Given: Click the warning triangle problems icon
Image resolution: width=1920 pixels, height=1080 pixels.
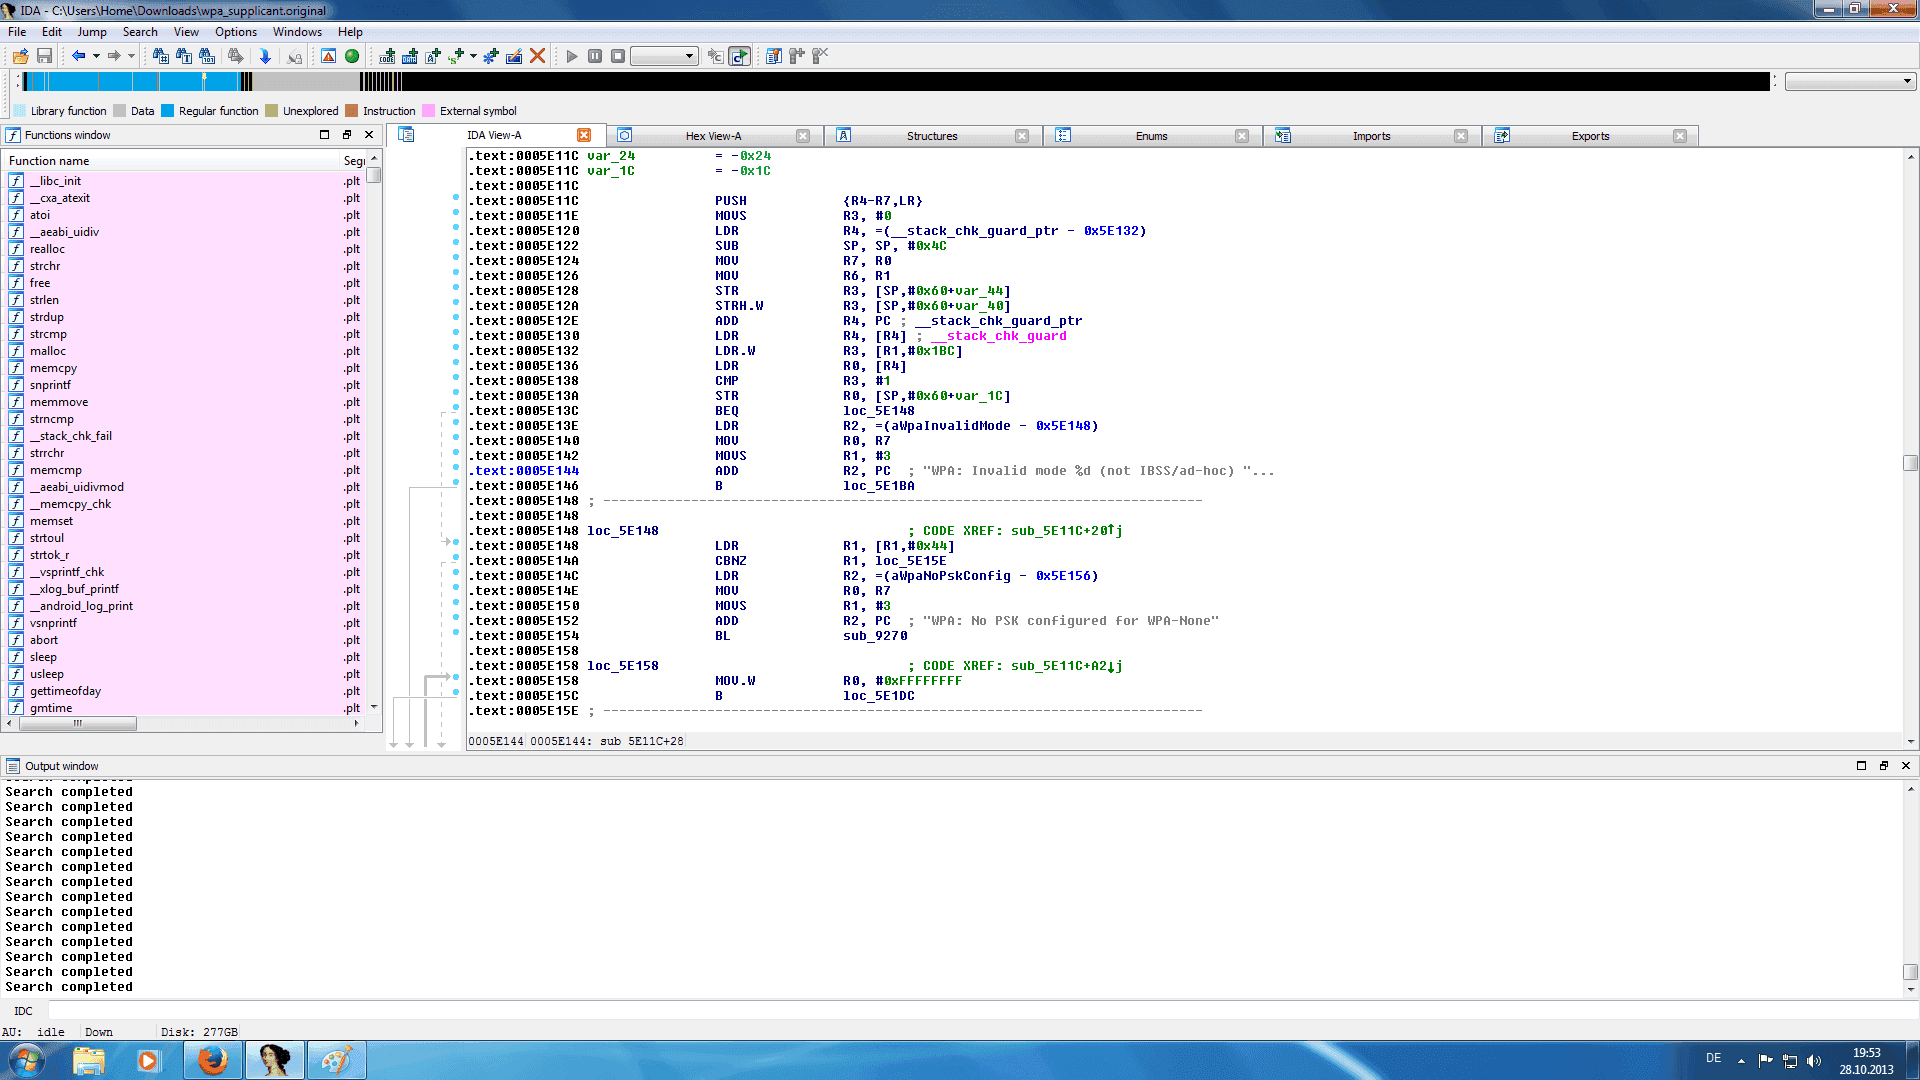Looking at the screenshot, I should [328, 56].
